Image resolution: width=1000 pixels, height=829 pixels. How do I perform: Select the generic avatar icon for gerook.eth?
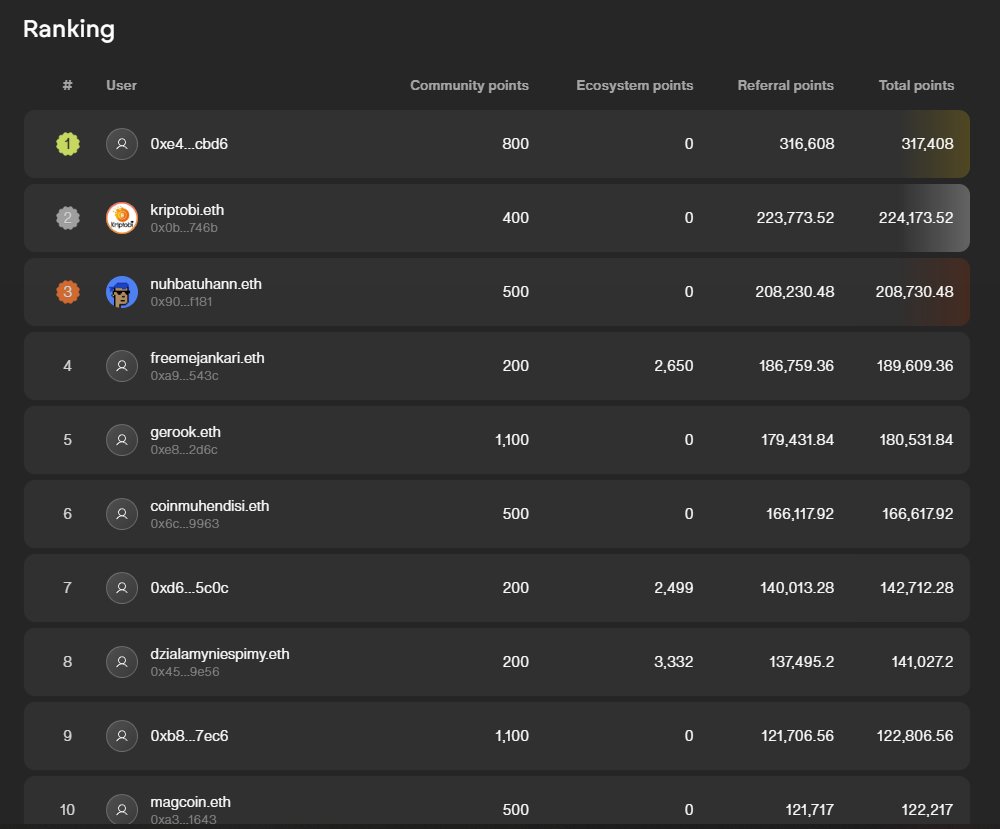(x=121, y=439)
